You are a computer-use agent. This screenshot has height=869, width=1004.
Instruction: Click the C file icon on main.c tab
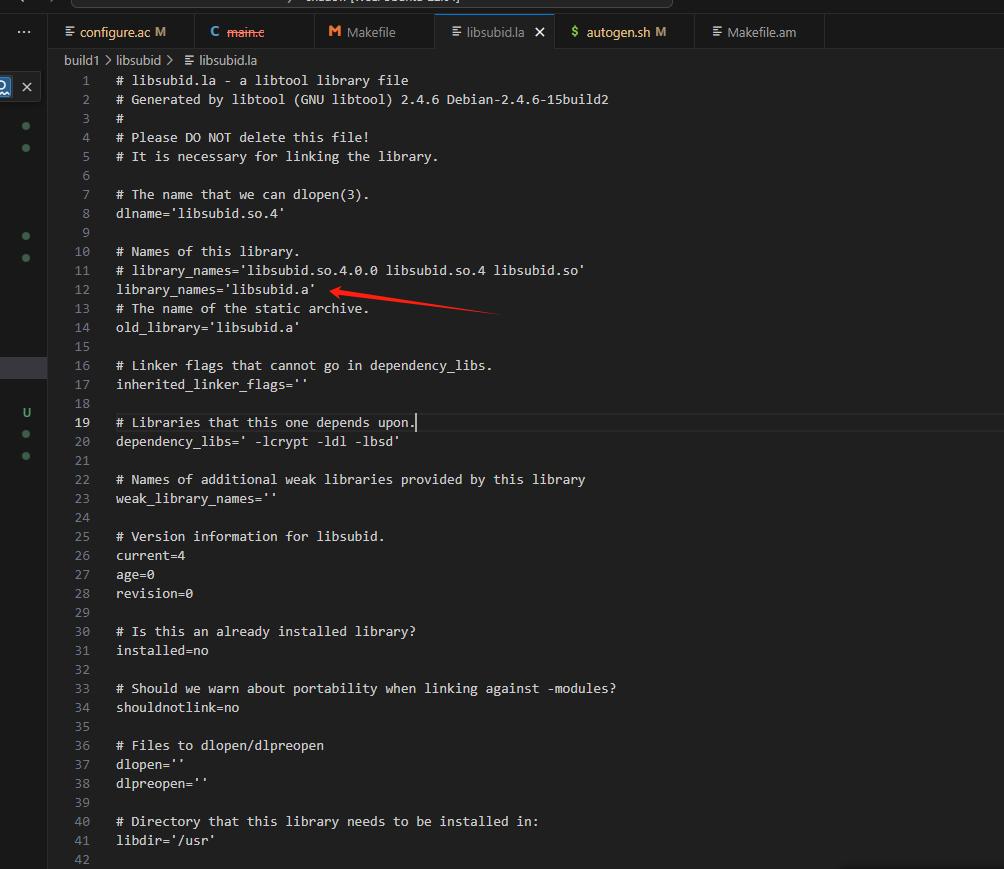pyautogui.click(x=215, y=32)
